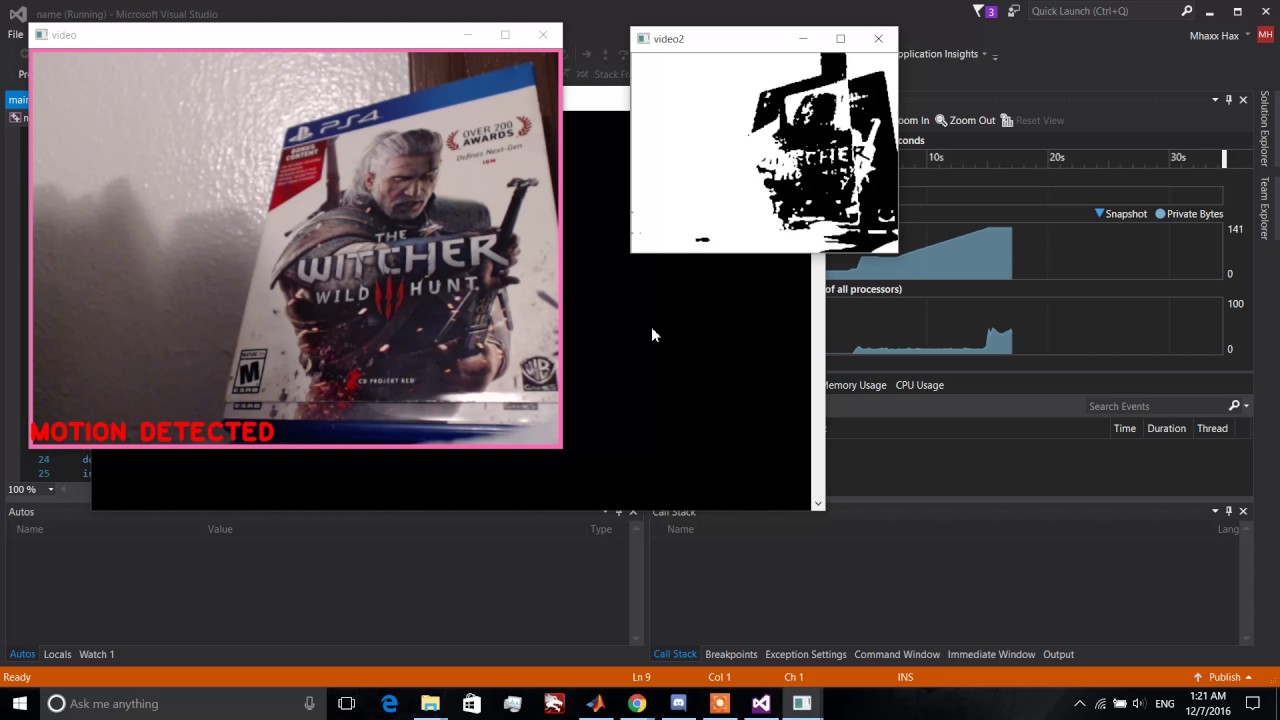Click the process memory graph
1280x720 pixels.
1024,252
